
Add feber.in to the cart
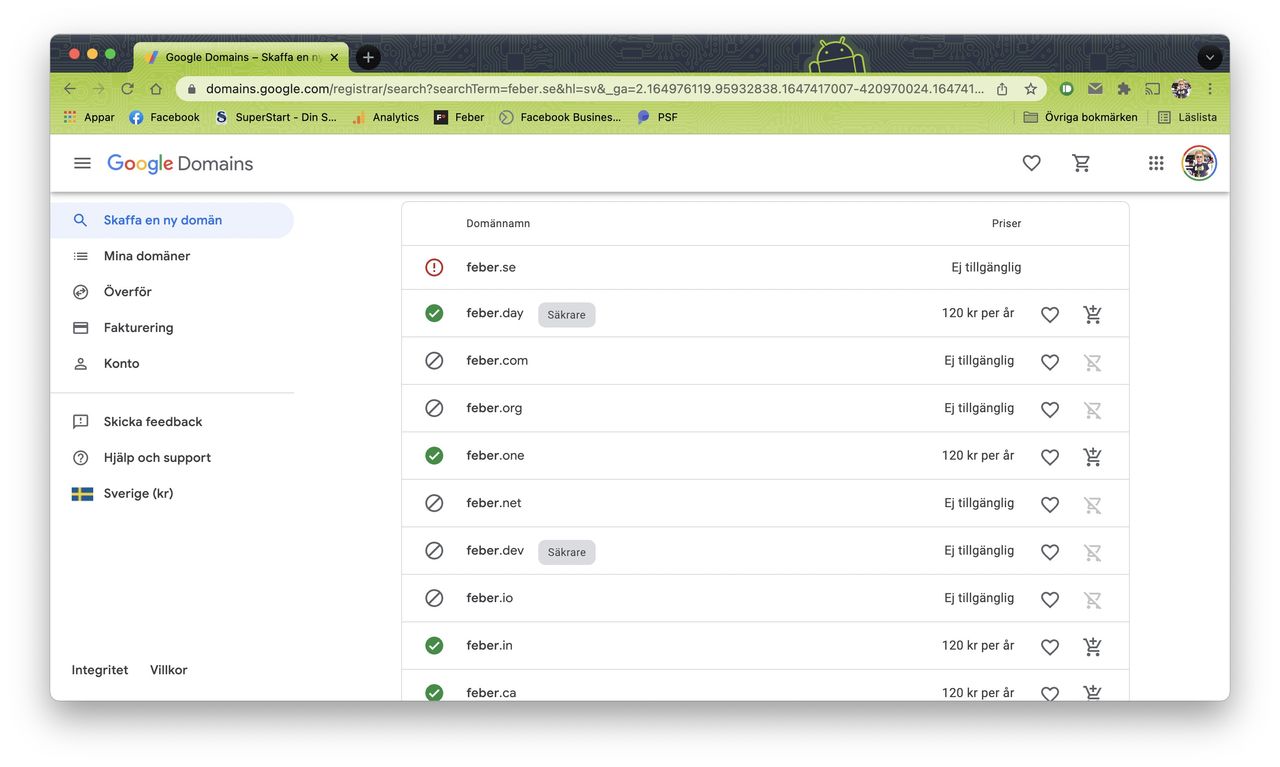[1092, 647]
